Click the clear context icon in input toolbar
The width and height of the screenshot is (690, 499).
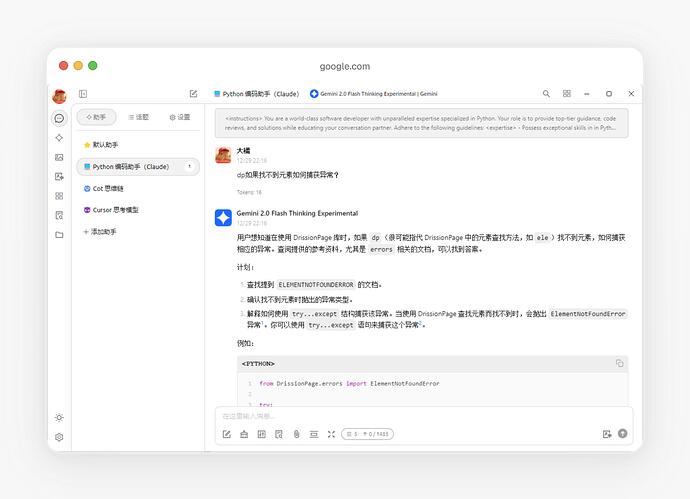coord(314,434)
